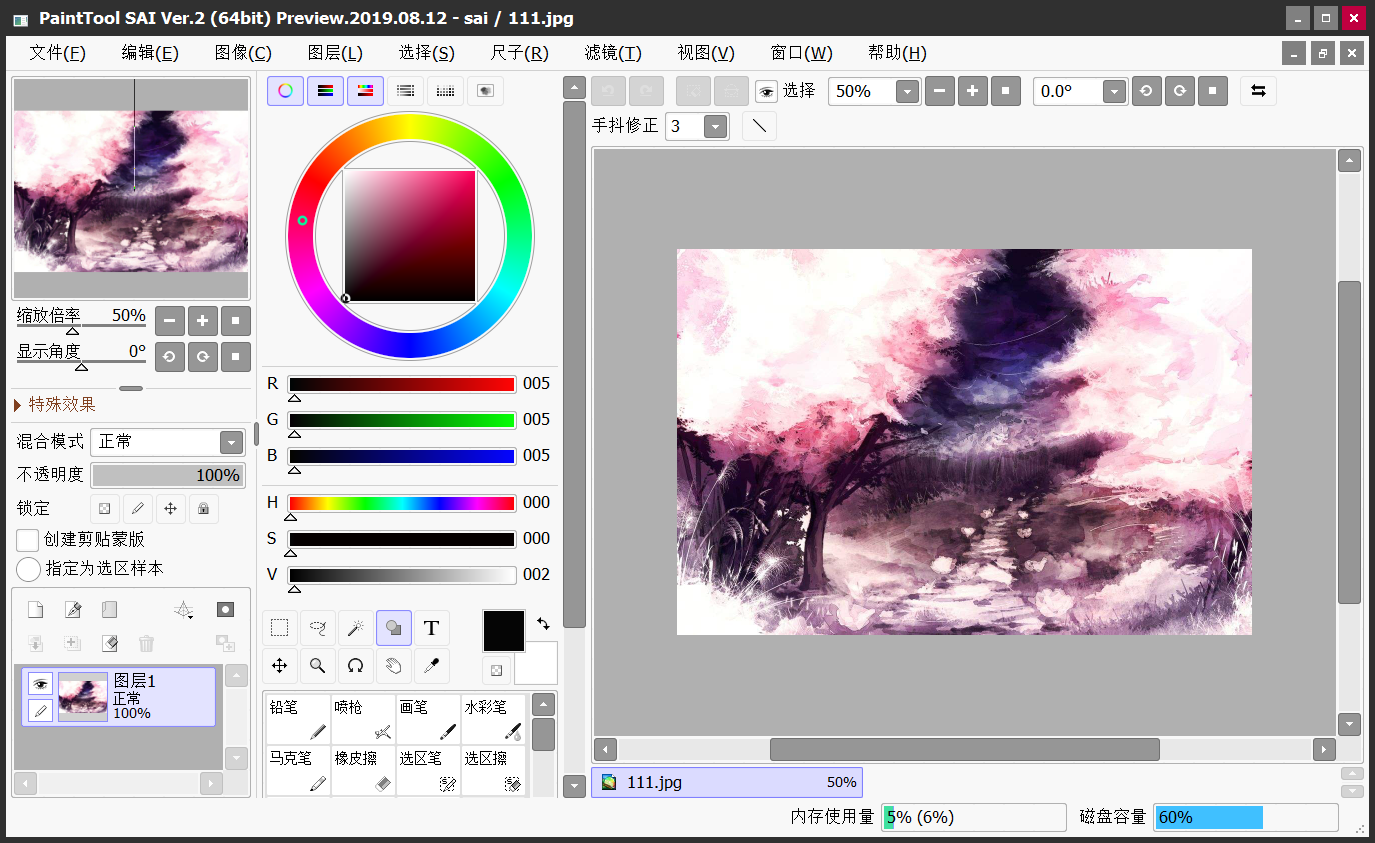
Task: Toggle lock all on layer
Action: [203, 509]
